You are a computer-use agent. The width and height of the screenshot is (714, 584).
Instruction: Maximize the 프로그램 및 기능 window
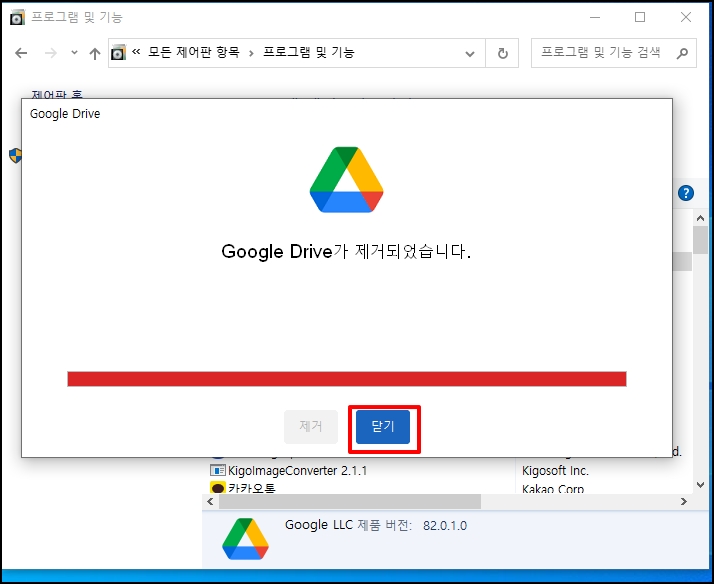[x=640, y=17]
